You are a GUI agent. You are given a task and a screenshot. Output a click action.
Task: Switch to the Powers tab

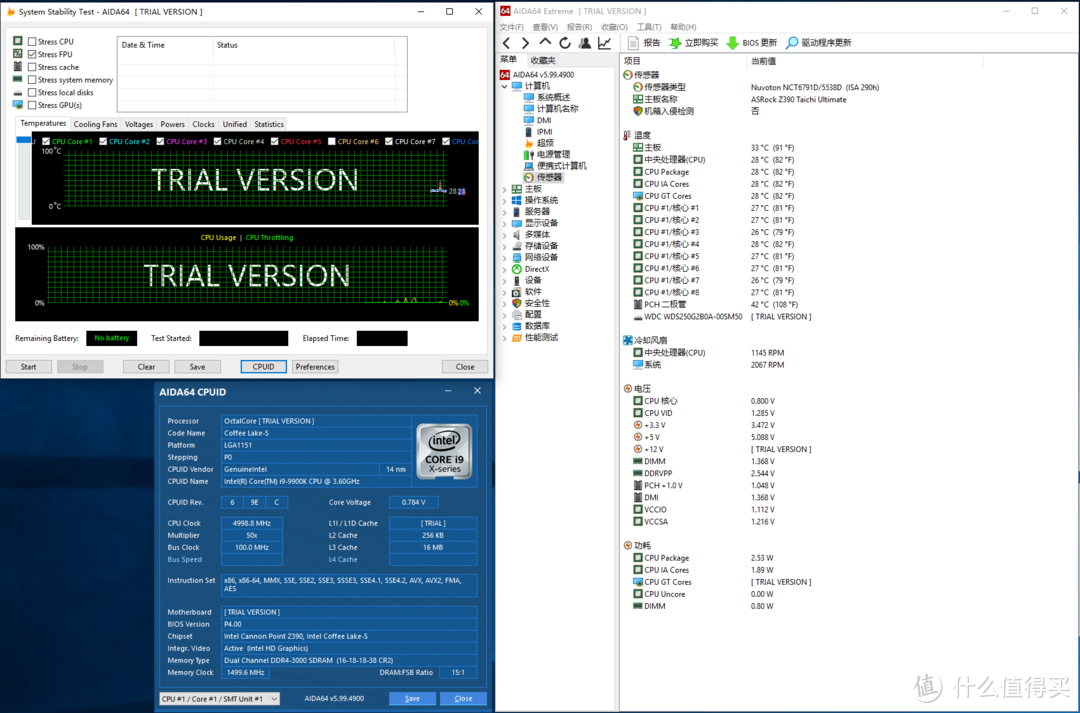(172, 124)
